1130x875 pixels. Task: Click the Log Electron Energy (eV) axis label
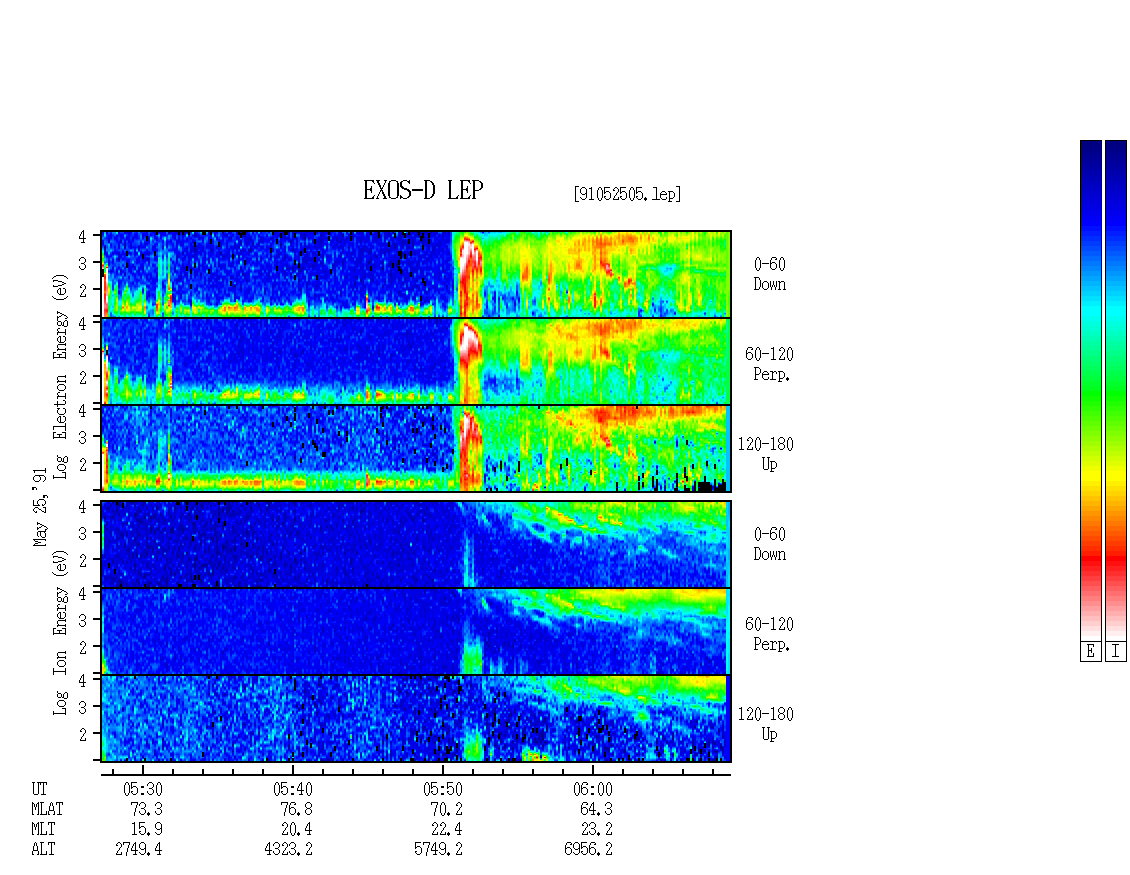(x=60, y=376)
